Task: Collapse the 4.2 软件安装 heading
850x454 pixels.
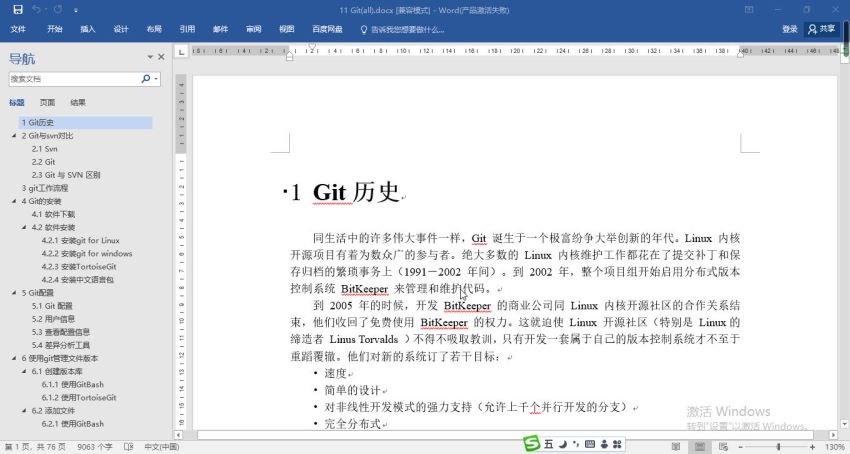Action: click(x=24, y=227)
